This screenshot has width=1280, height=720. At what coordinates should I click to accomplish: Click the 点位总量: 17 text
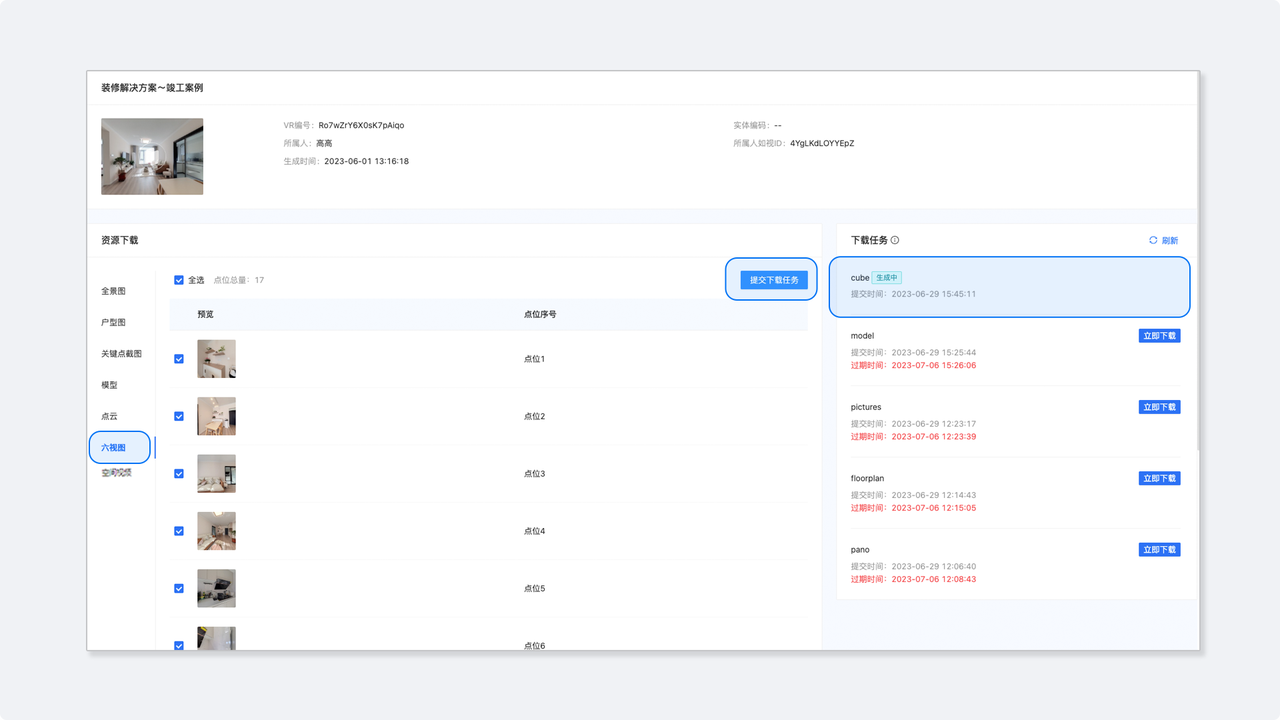239,280
